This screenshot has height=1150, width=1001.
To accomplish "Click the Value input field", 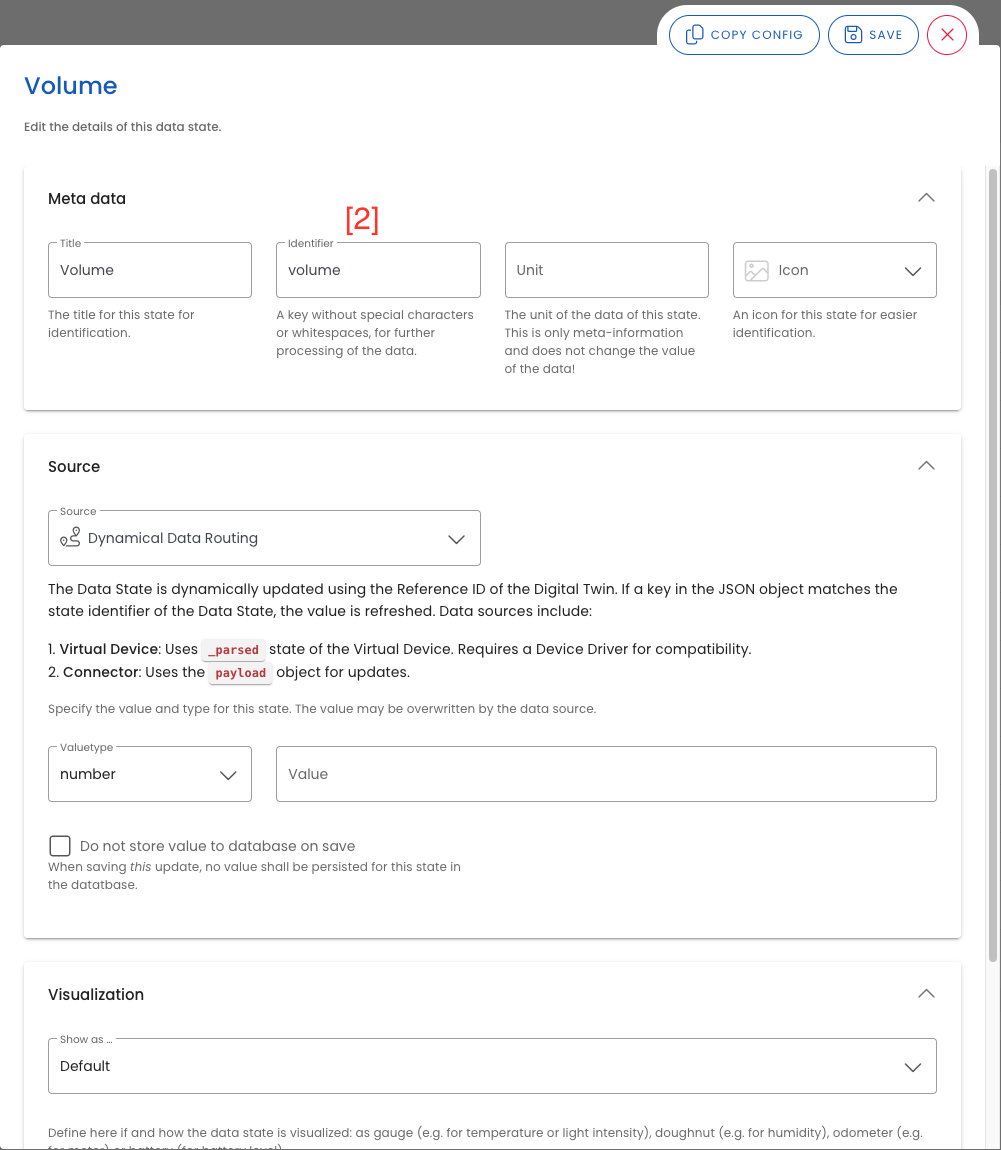I will tap(606, 774).
